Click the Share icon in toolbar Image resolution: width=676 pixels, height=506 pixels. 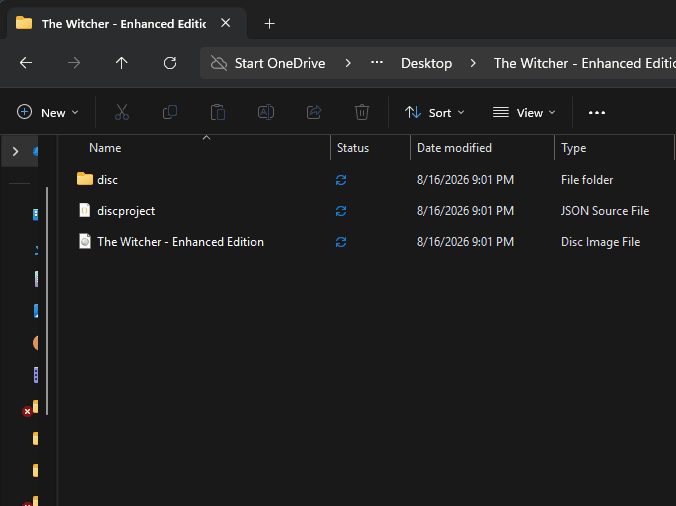pyautogui.click(x=314, y=112)
